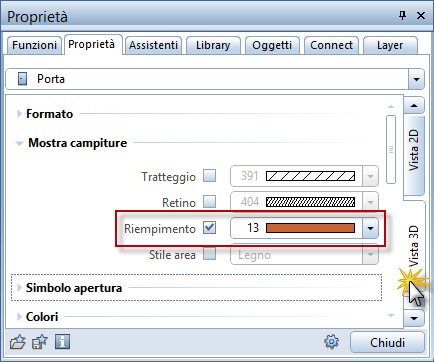Enable the Retino checkbox
The height and width of the screenshot is (362, 434).
210,202
